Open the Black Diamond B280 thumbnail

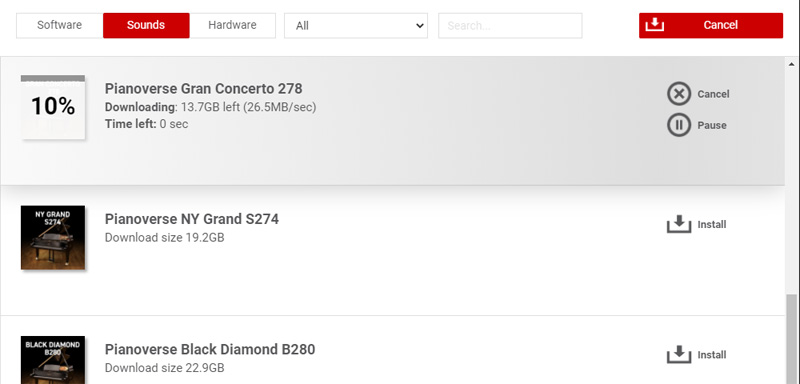53,360
